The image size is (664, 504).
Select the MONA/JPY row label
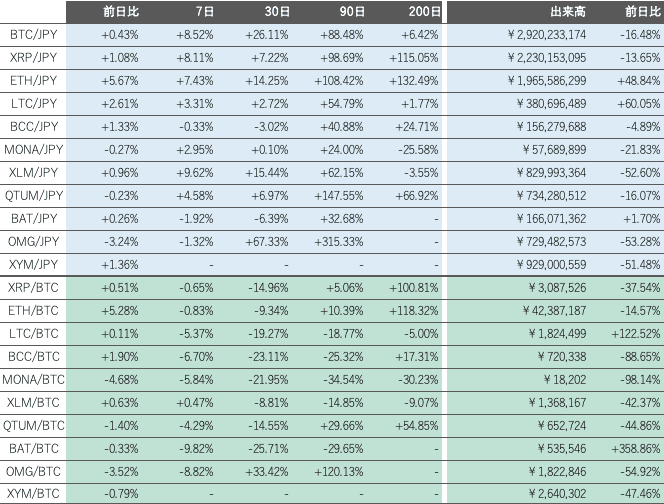click(33, 149)
